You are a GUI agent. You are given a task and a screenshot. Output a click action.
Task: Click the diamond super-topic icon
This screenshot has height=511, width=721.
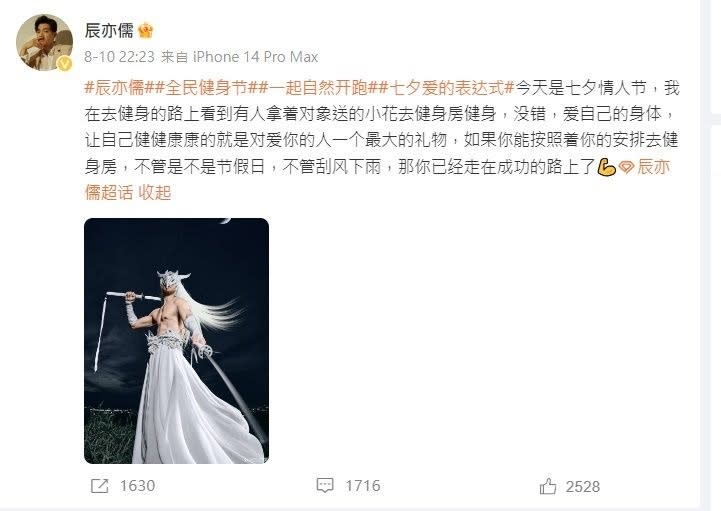click(x=626, y=167)
